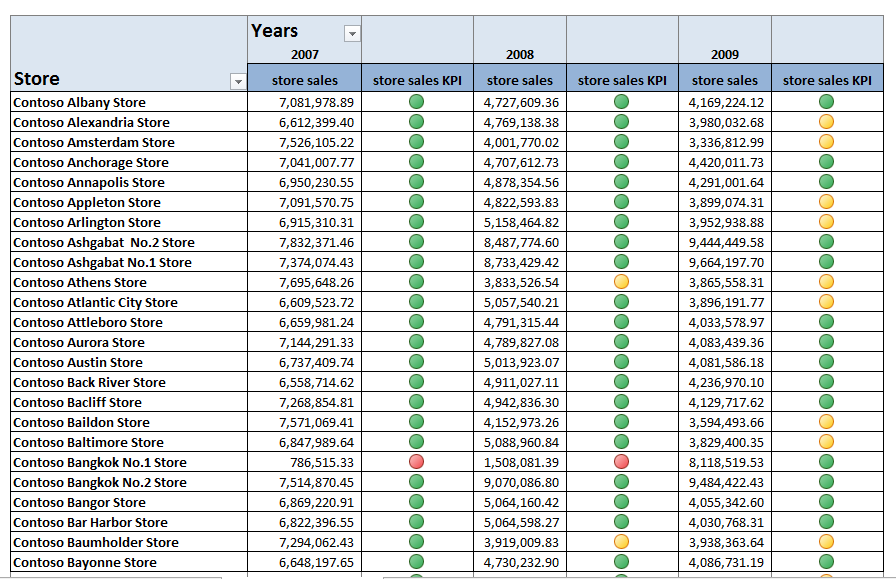Select the 2009 year header cell
The height and width of the screenshot is (579, 896).
point(725,55)
